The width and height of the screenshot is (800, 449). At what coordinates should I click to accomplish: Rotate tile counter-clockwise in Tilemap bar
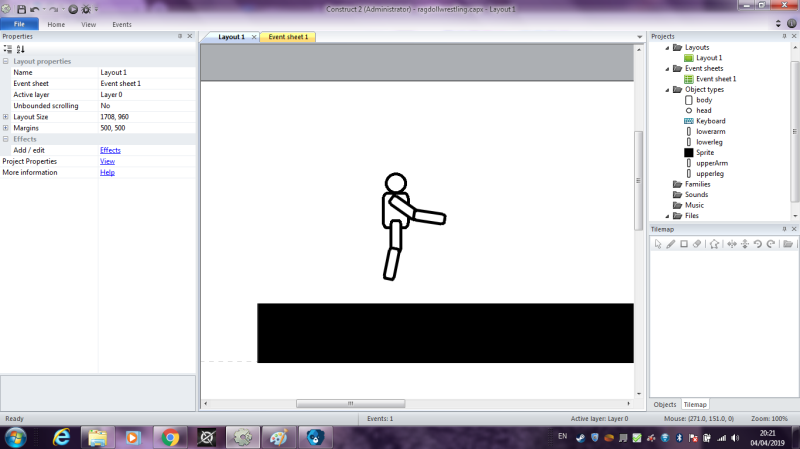758,244
